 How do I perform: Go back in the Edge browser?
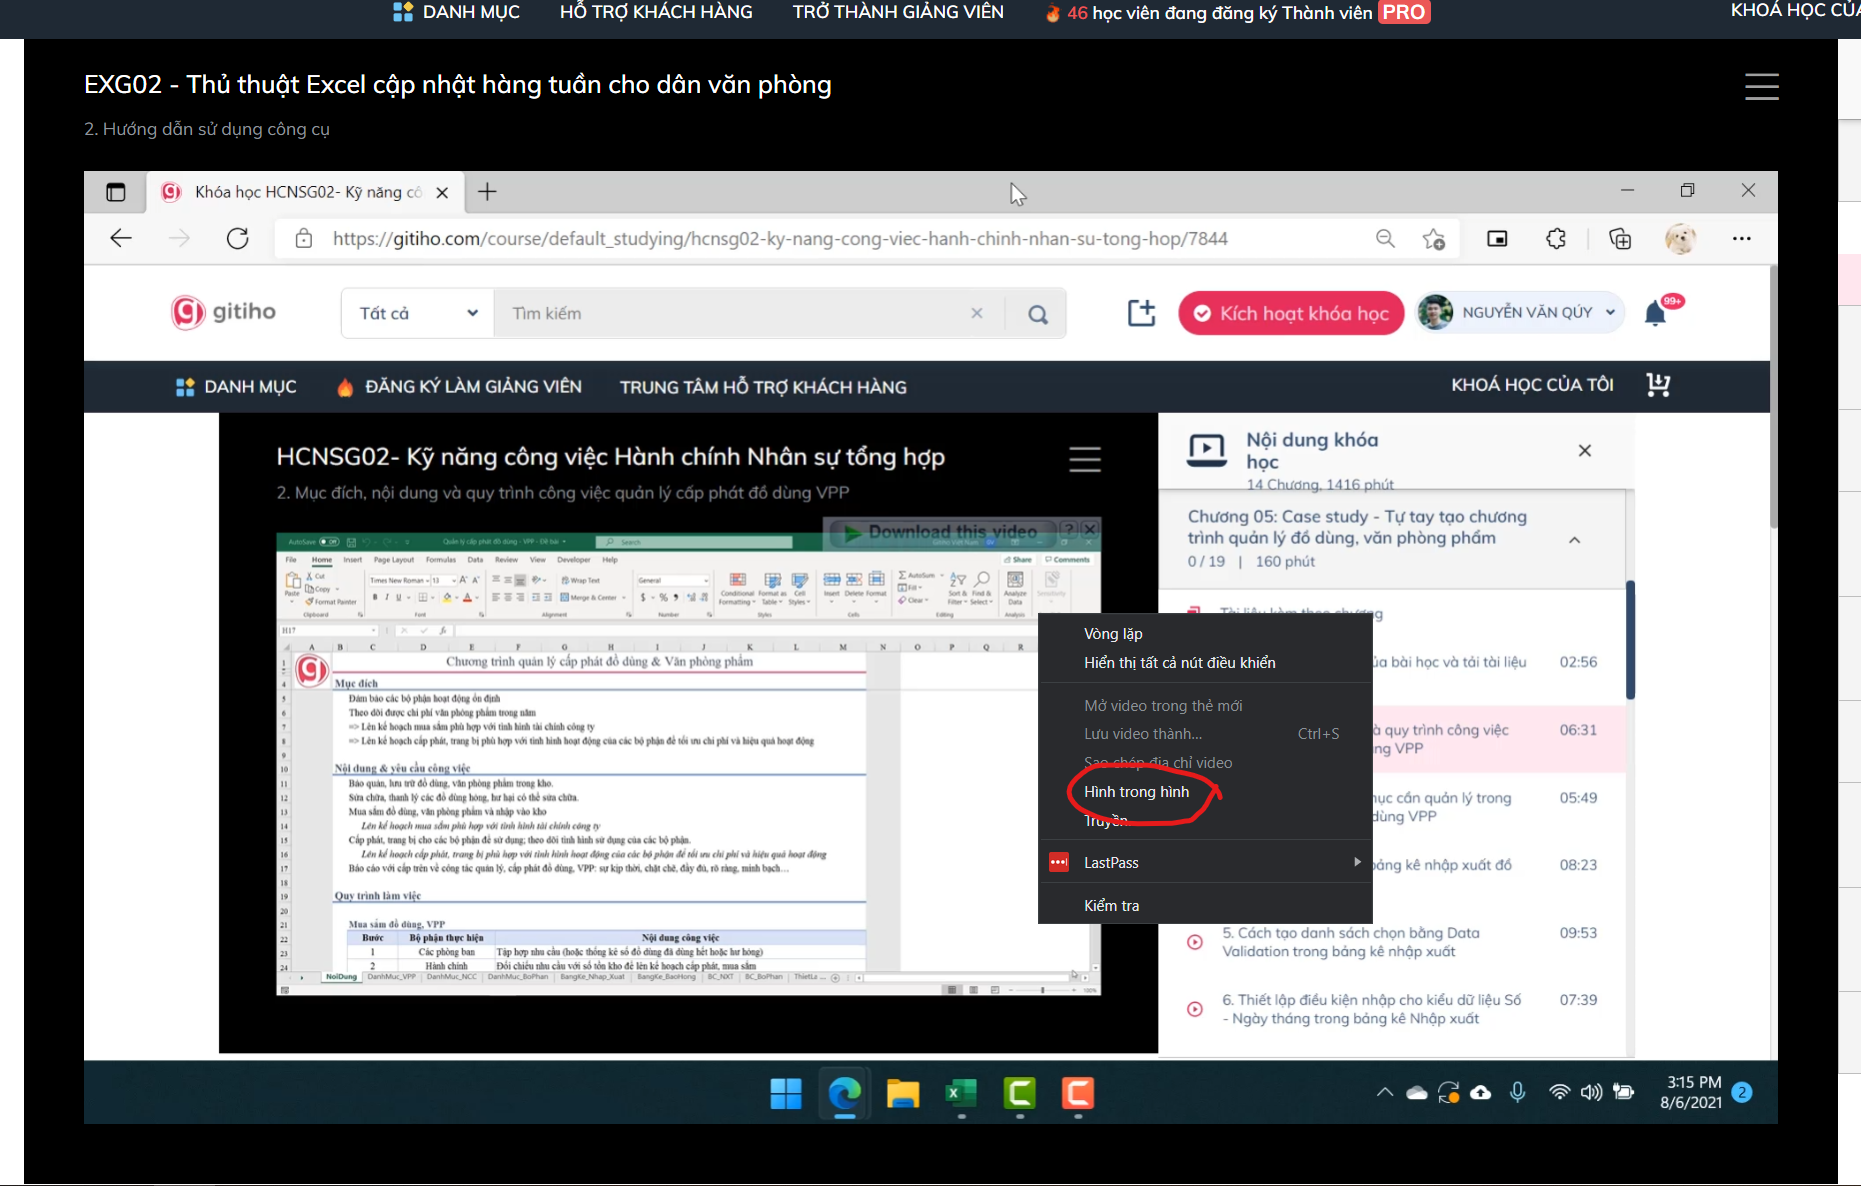point(121,238)
